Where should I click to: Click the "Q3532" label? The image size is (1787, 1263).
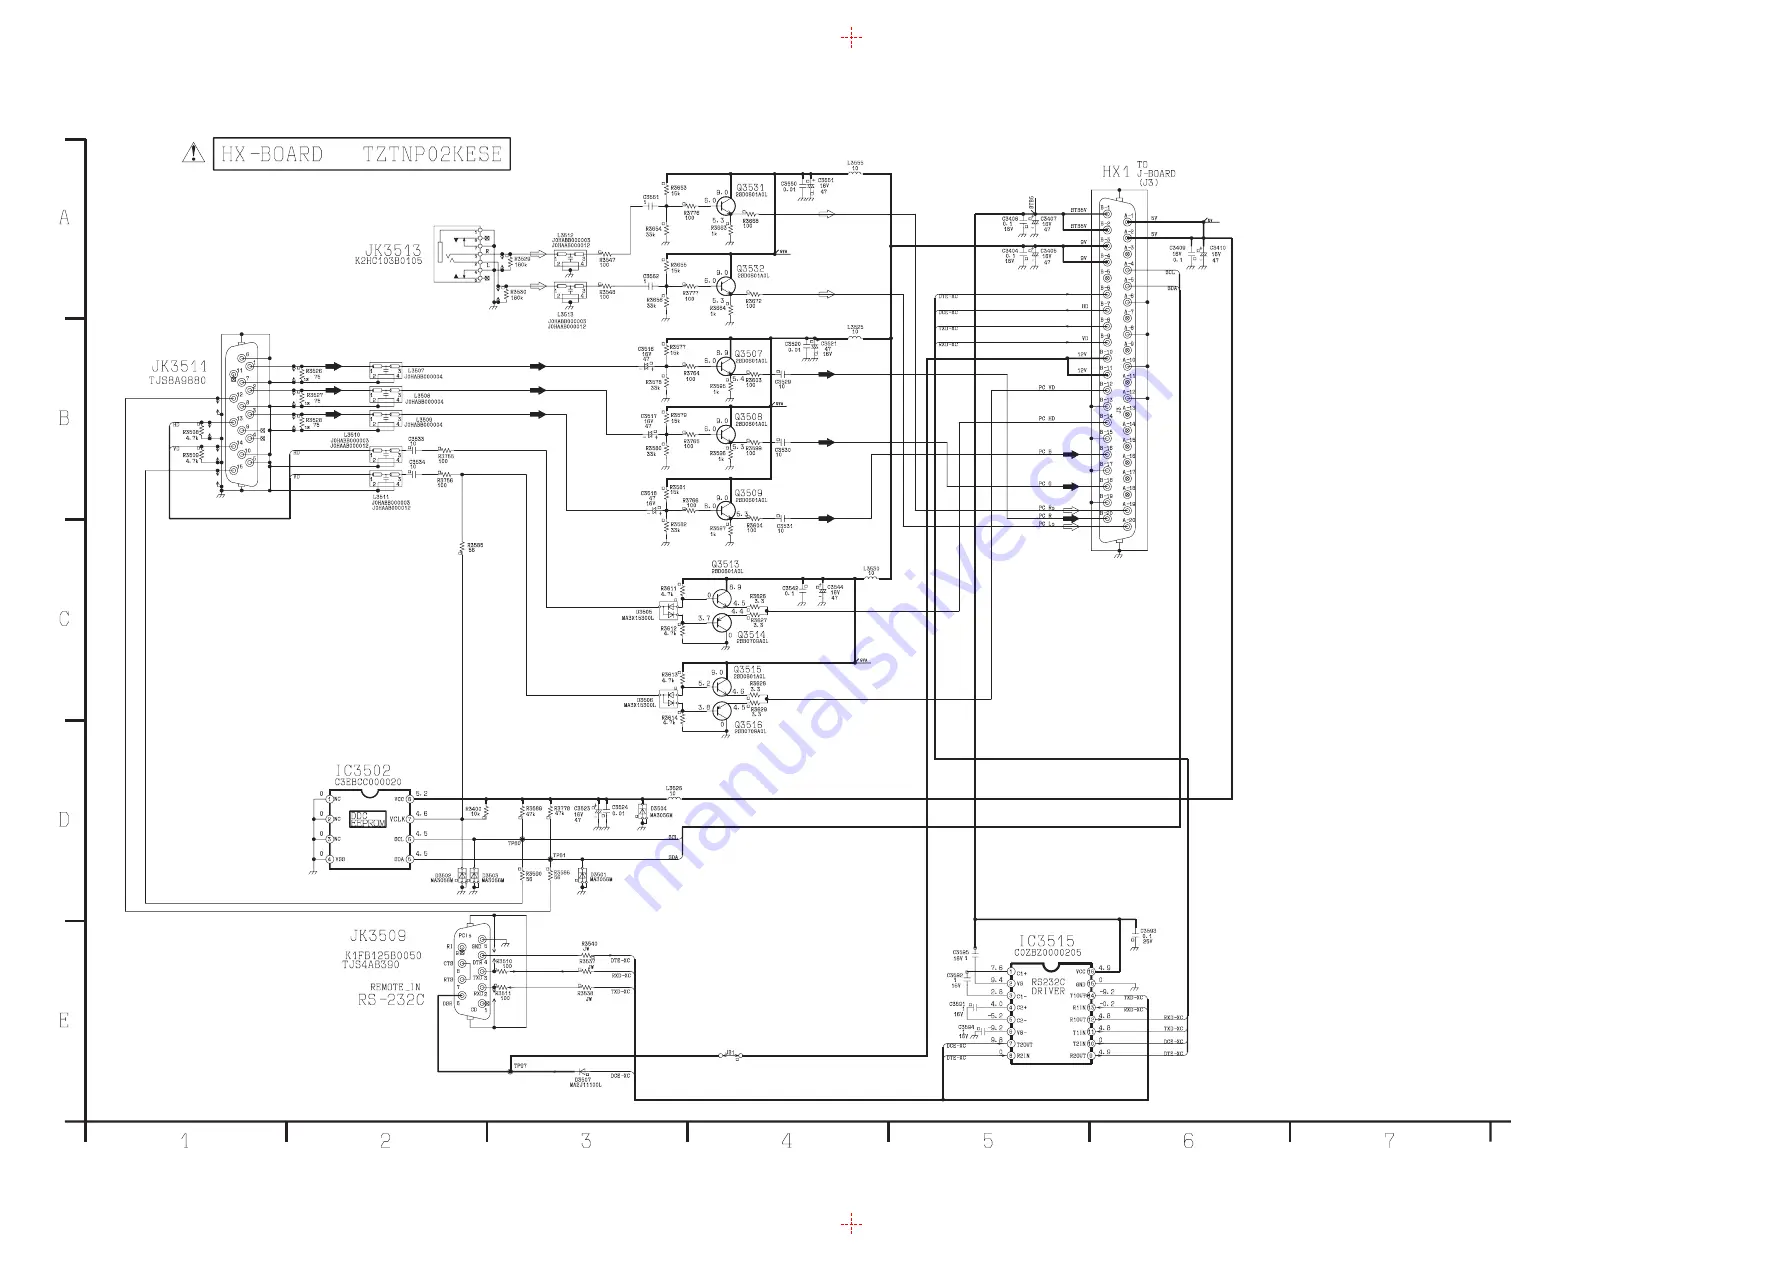click(x=750, y=269)
